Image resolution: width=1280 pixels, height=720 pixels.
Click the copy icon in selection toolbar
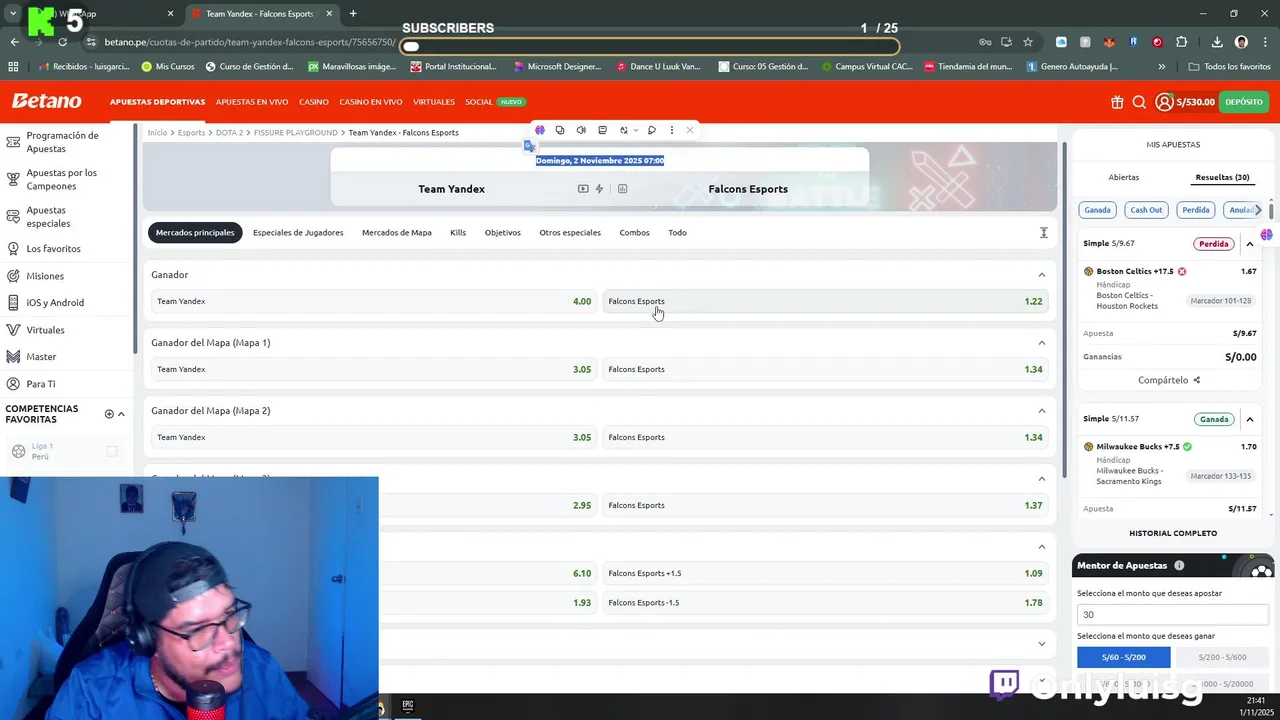tap(560, 130)
